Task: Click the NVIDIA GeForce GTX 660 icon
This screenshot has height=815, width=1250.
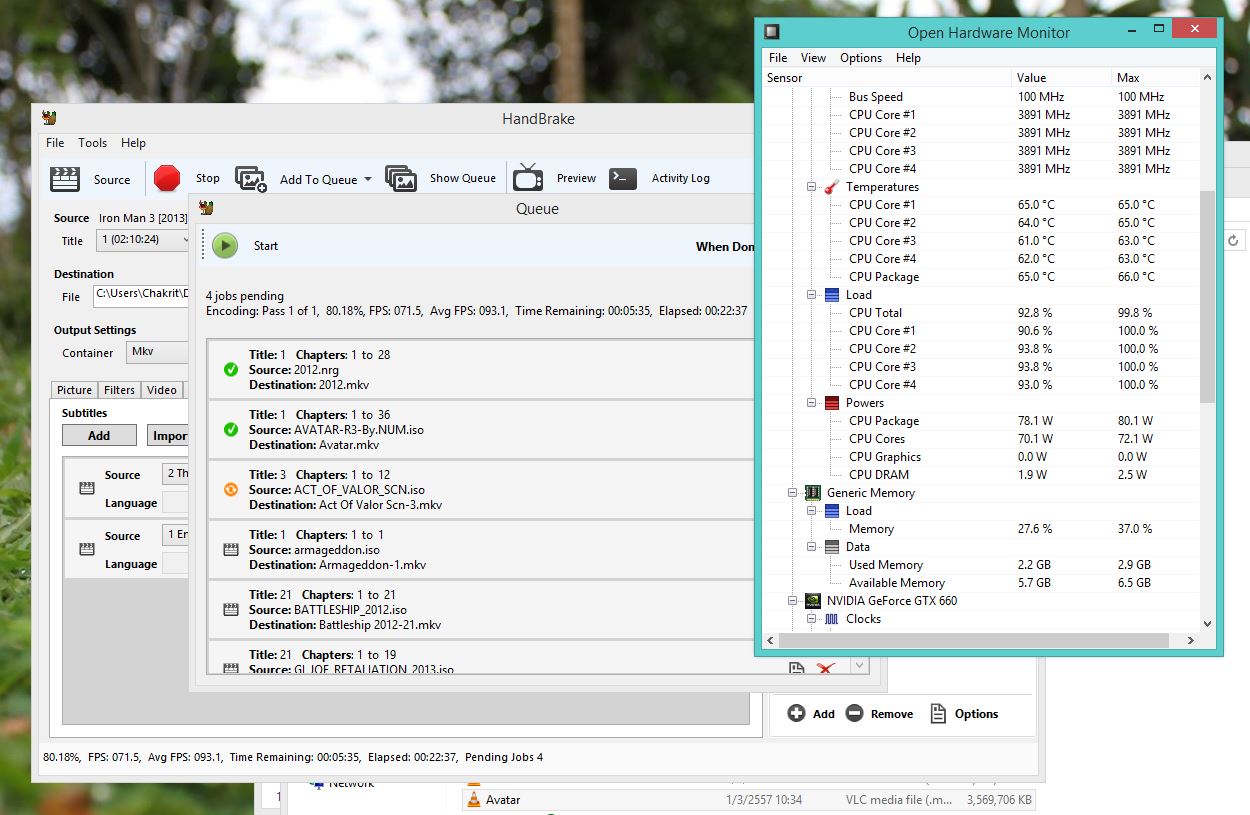Action: tap(813, 601)
